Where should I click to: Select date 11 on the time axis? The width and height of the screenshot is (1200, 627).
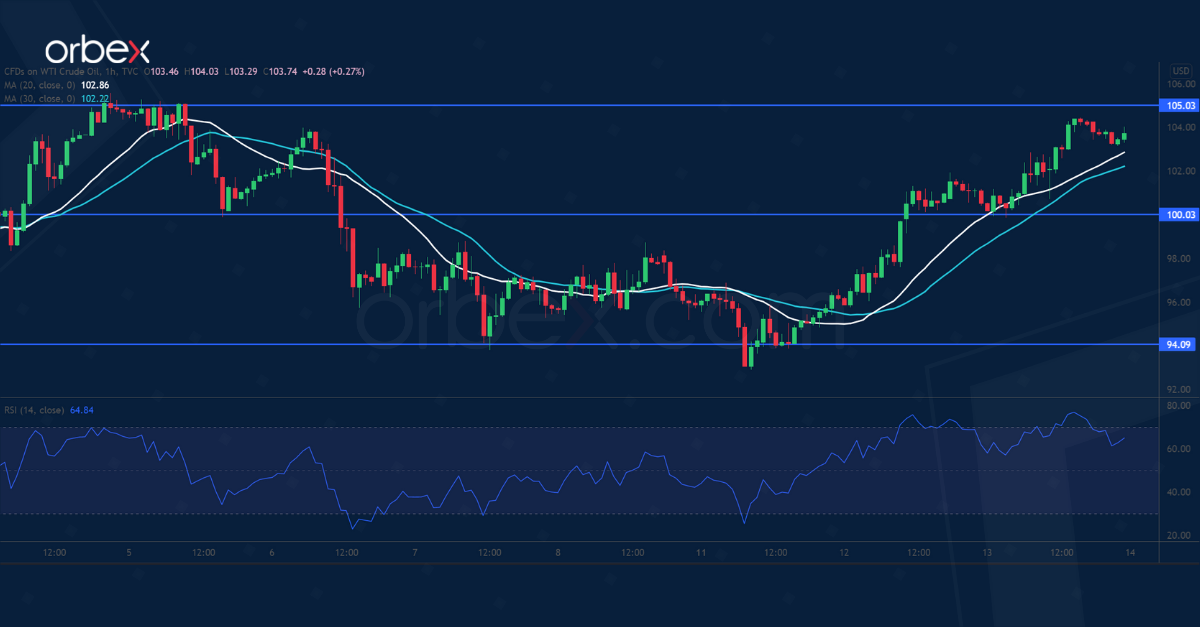701,553
